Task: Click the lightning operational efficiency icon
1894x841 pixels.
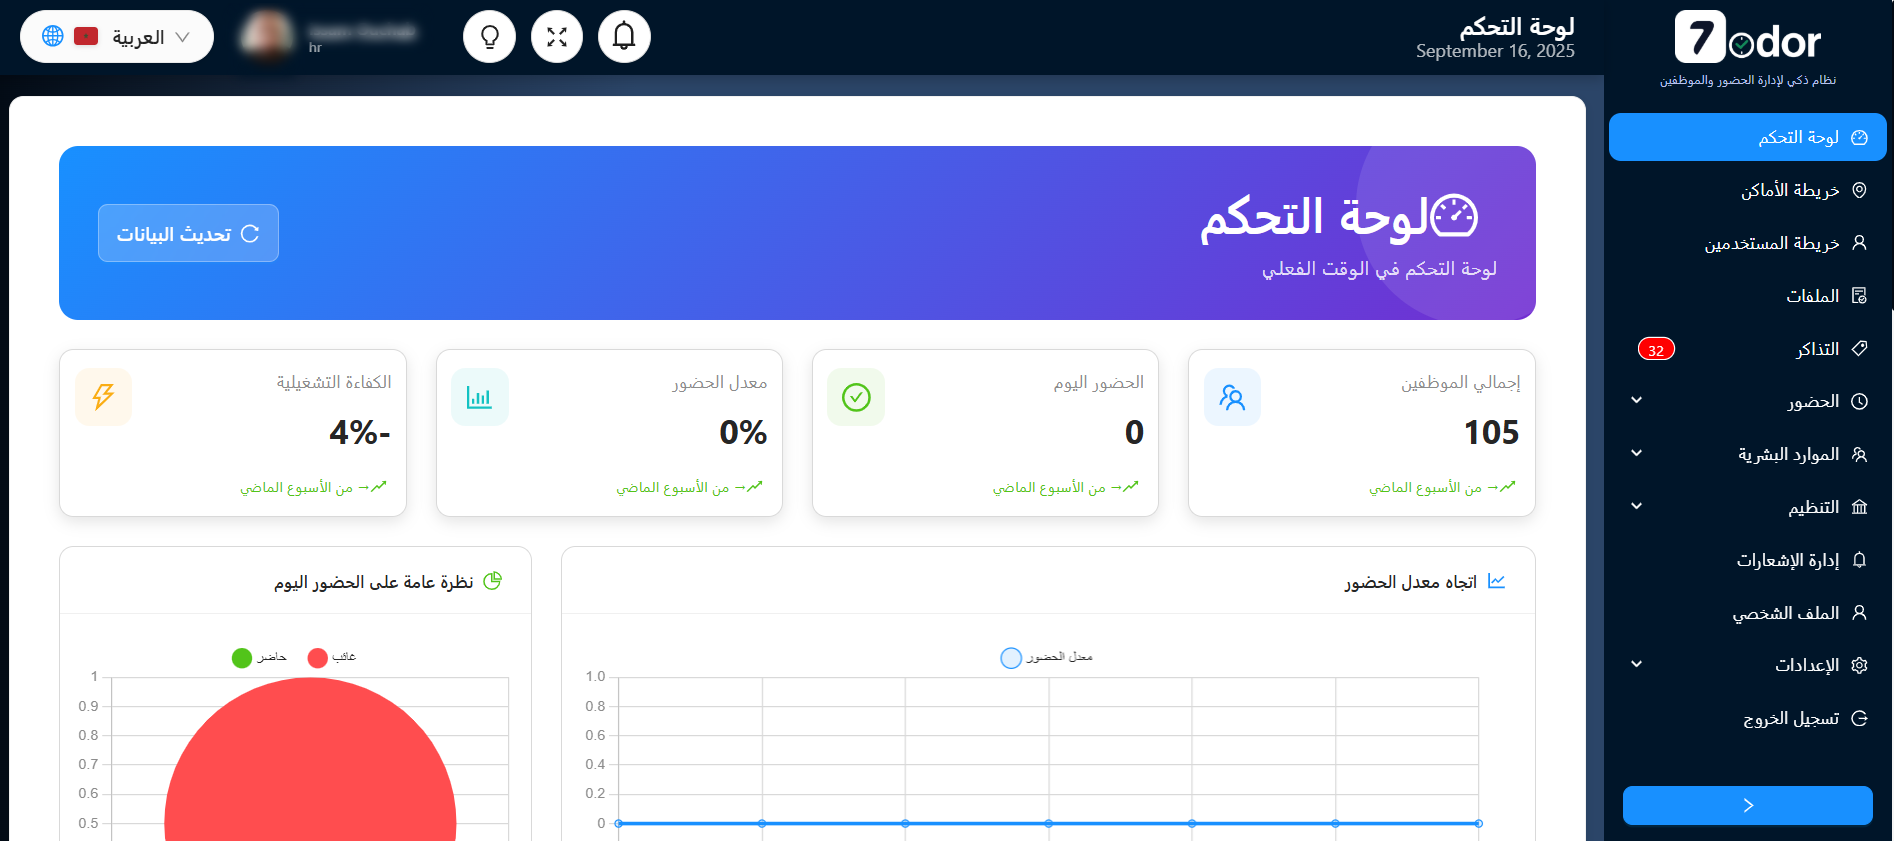Action: tap(103, 397)
